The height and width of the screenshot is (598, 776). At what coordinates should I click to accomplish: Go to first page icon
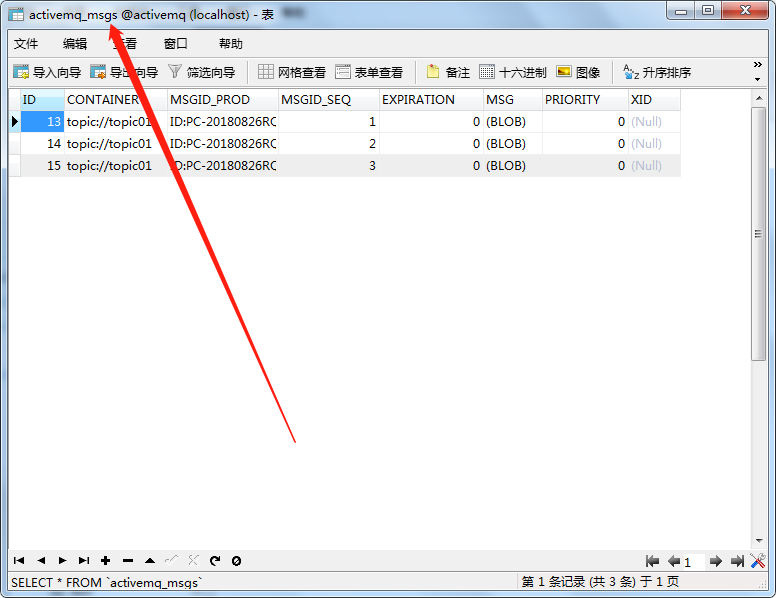pyautogui.click(x=652, y=561)
